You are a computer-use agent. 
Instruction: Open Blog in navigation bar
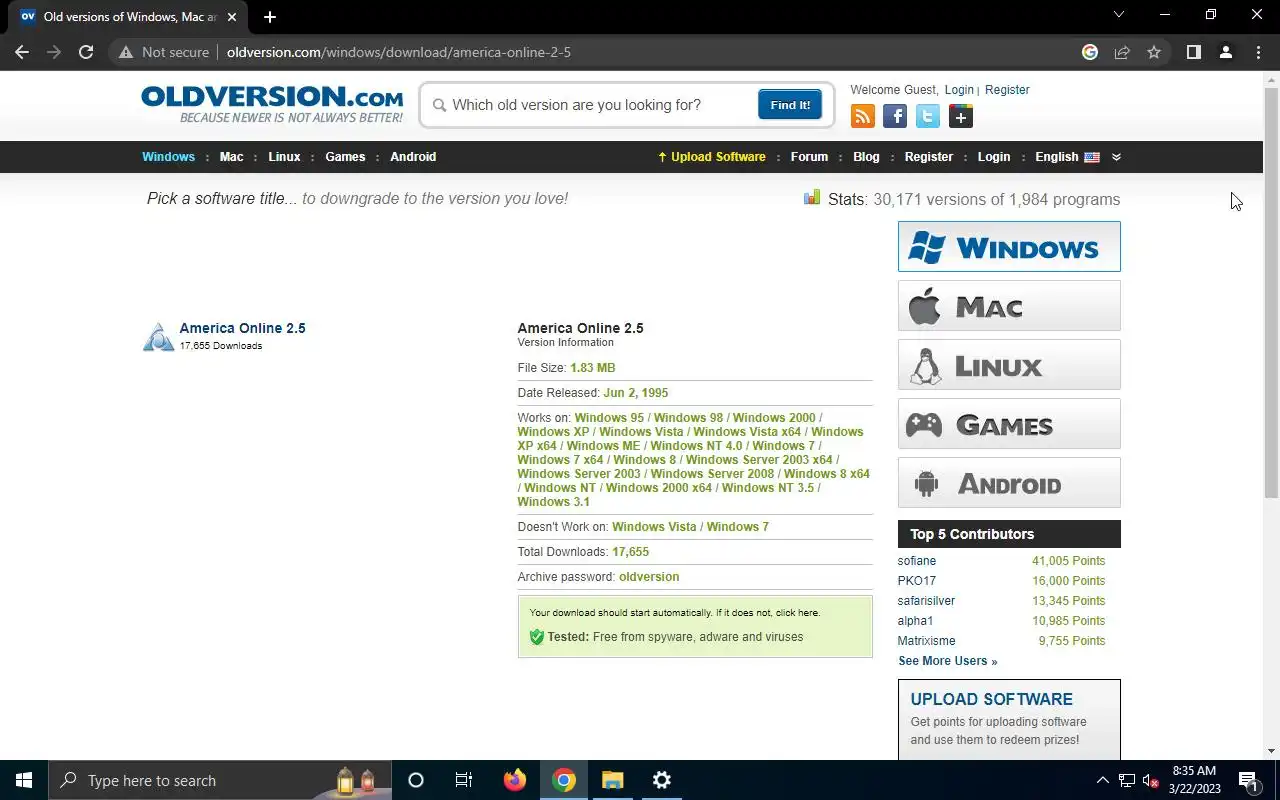(x=866, y=157)
